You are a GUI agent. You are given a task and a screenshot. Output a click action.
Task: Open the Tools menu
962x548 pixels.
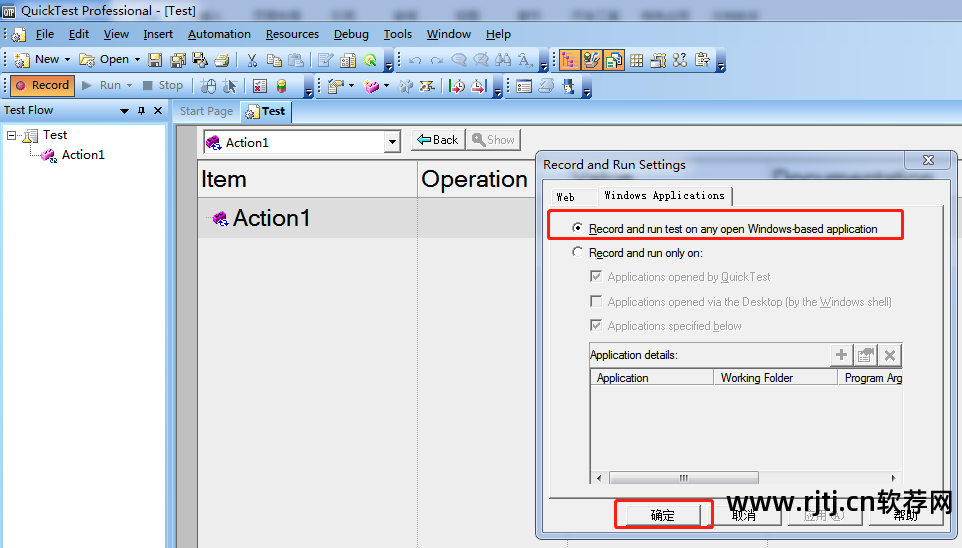pos(398,34)
